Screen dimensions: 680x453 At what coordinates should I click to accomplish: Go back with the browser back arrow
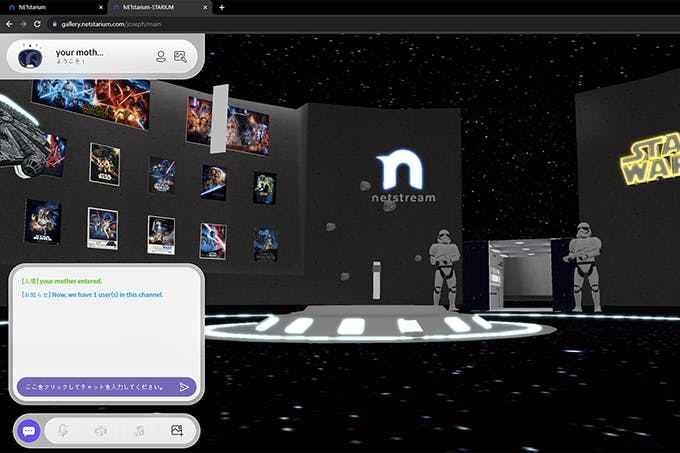click(9, 23)
